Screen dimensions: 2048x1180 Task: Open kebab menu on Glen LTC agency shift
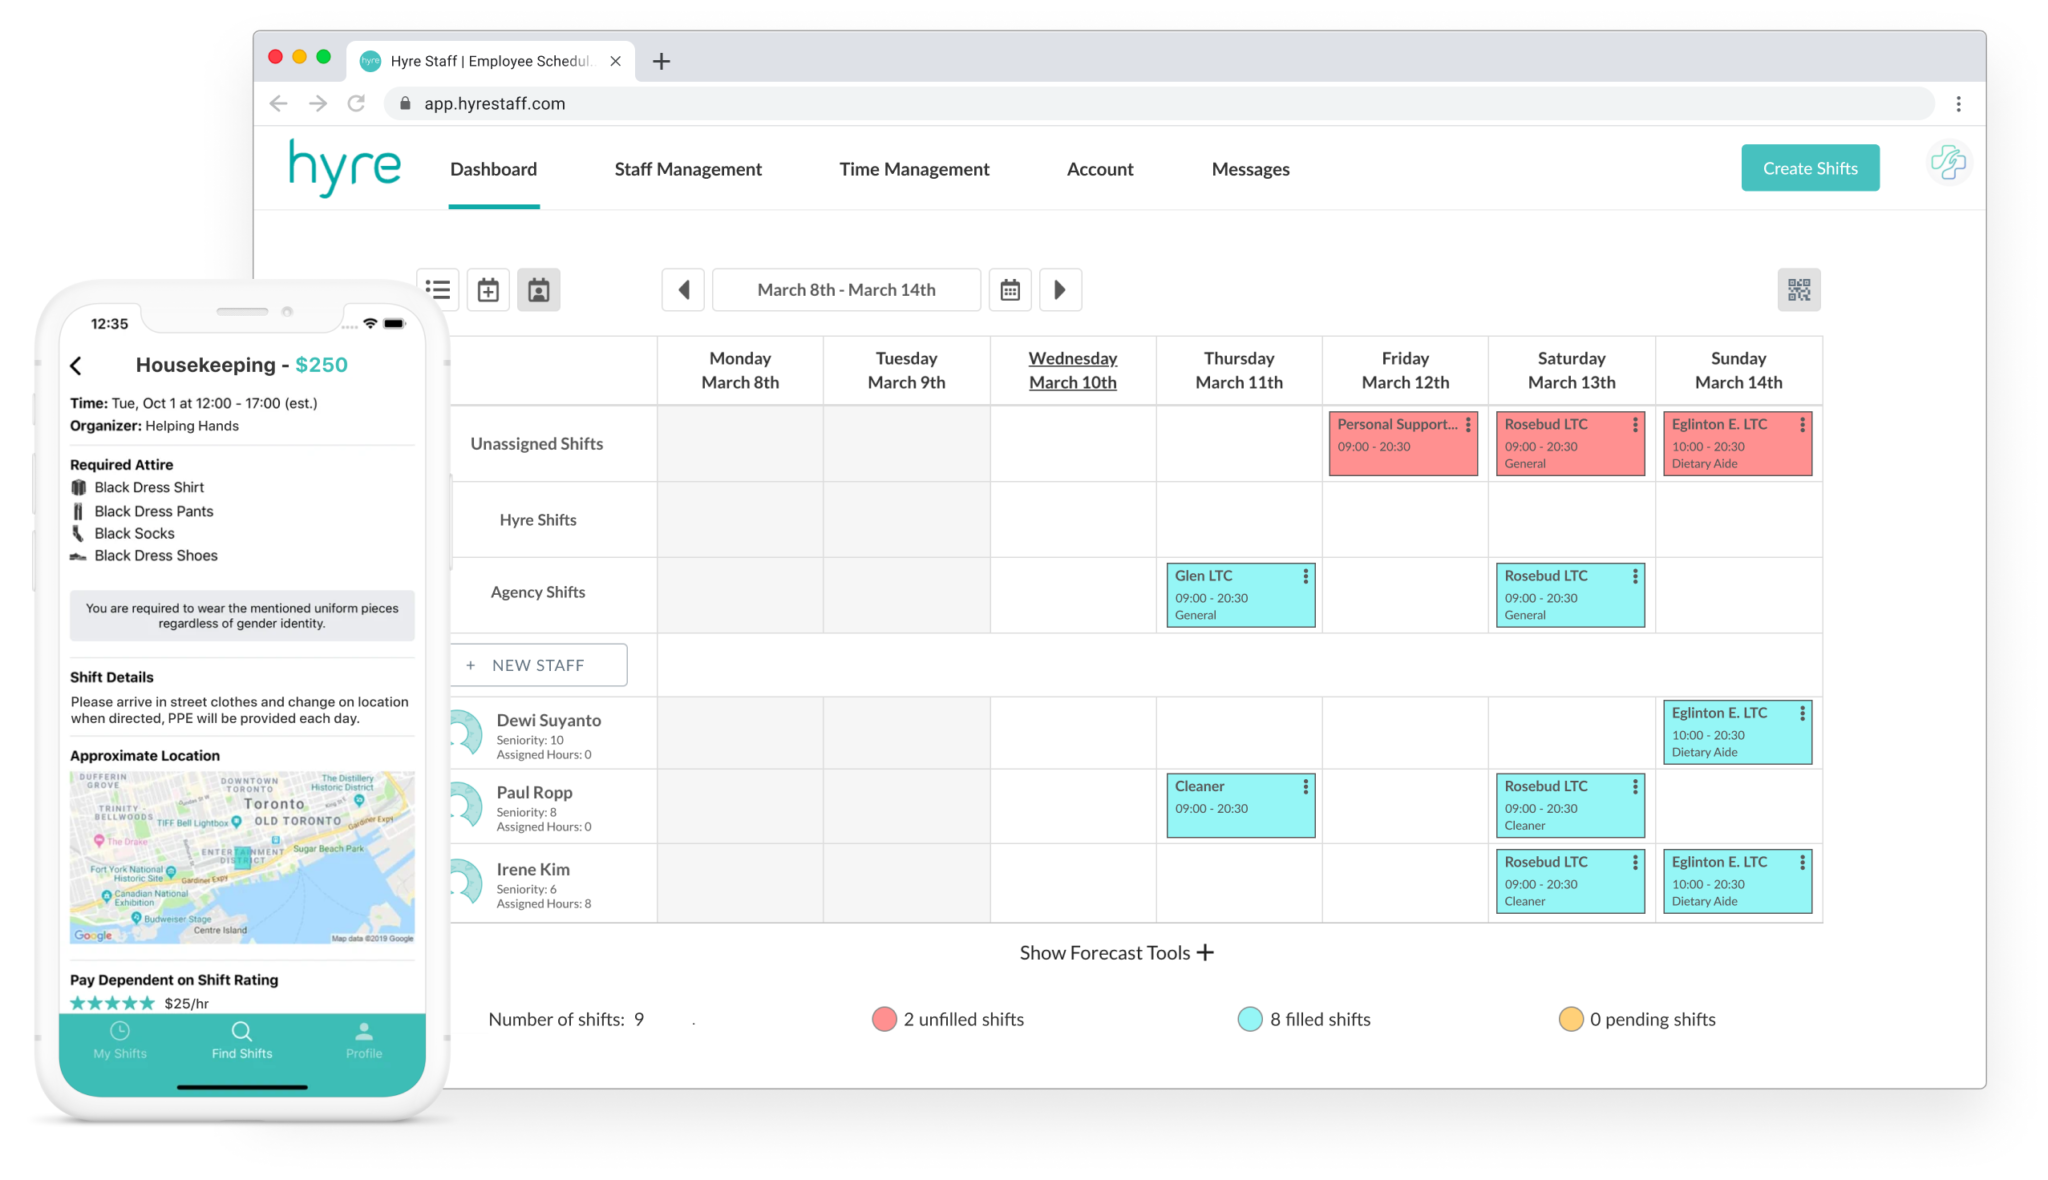click(1304, 576)
